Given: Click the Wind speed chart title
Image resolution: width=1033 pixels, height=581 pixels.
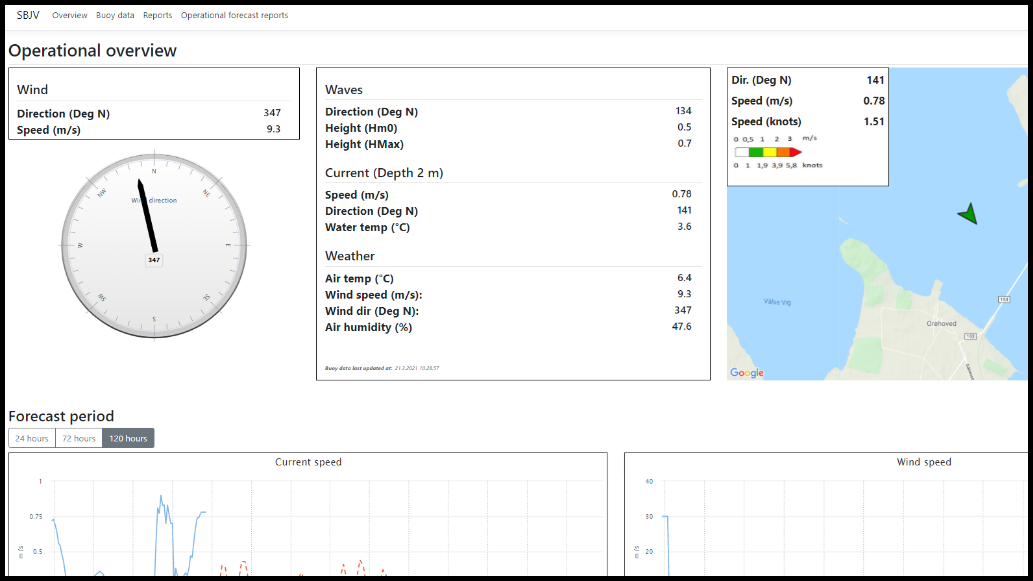Looking at the screenshot, I should pos(923,462).
